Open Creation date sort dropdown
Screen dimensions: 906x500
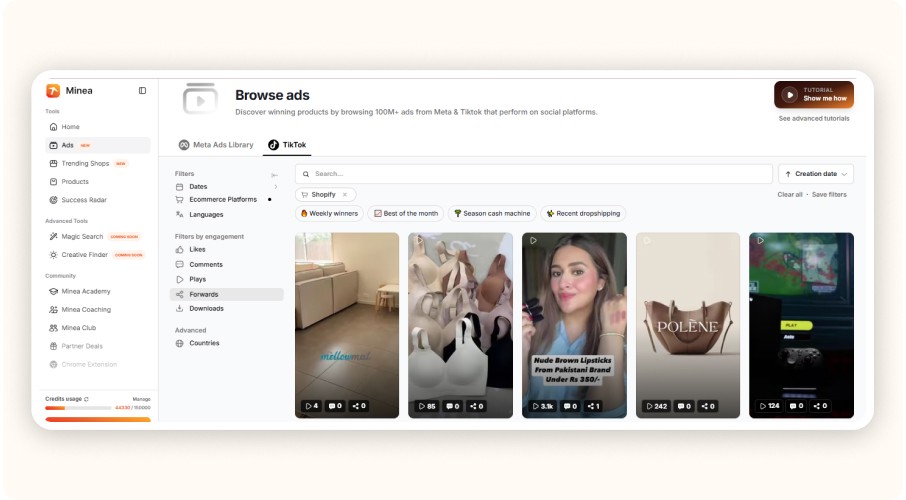pos(815,174)
